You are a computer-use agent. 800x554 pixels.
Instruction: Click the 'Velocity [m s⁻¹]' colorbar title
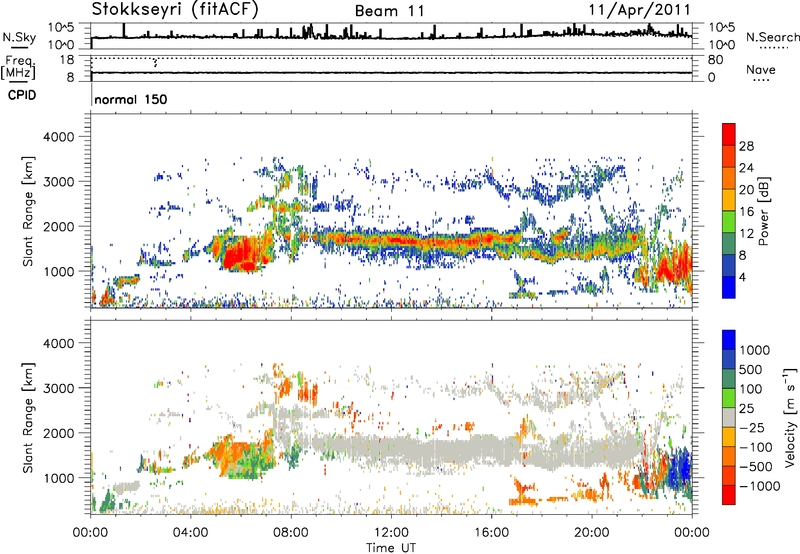click(790, 417)
